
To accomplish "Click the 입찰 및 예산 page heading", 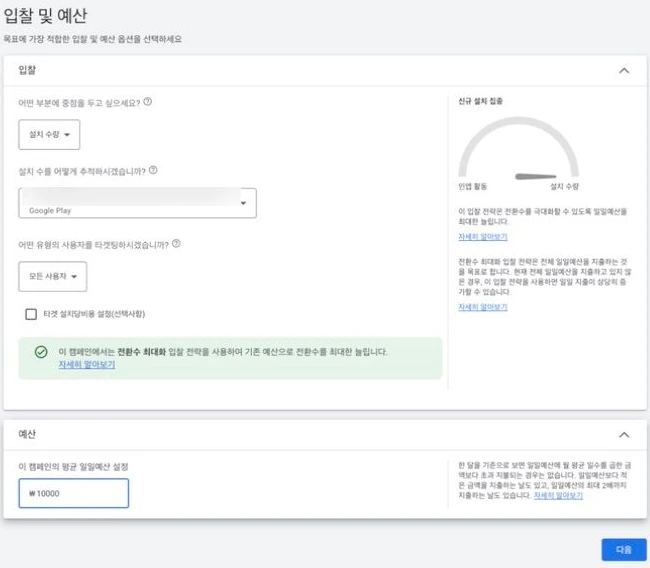I will tap(45, 16).
